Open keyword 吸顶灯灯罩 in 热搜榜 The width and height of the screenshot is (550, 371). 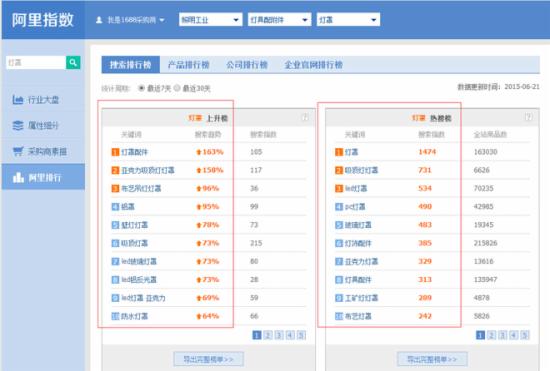[x=361, y=170]
